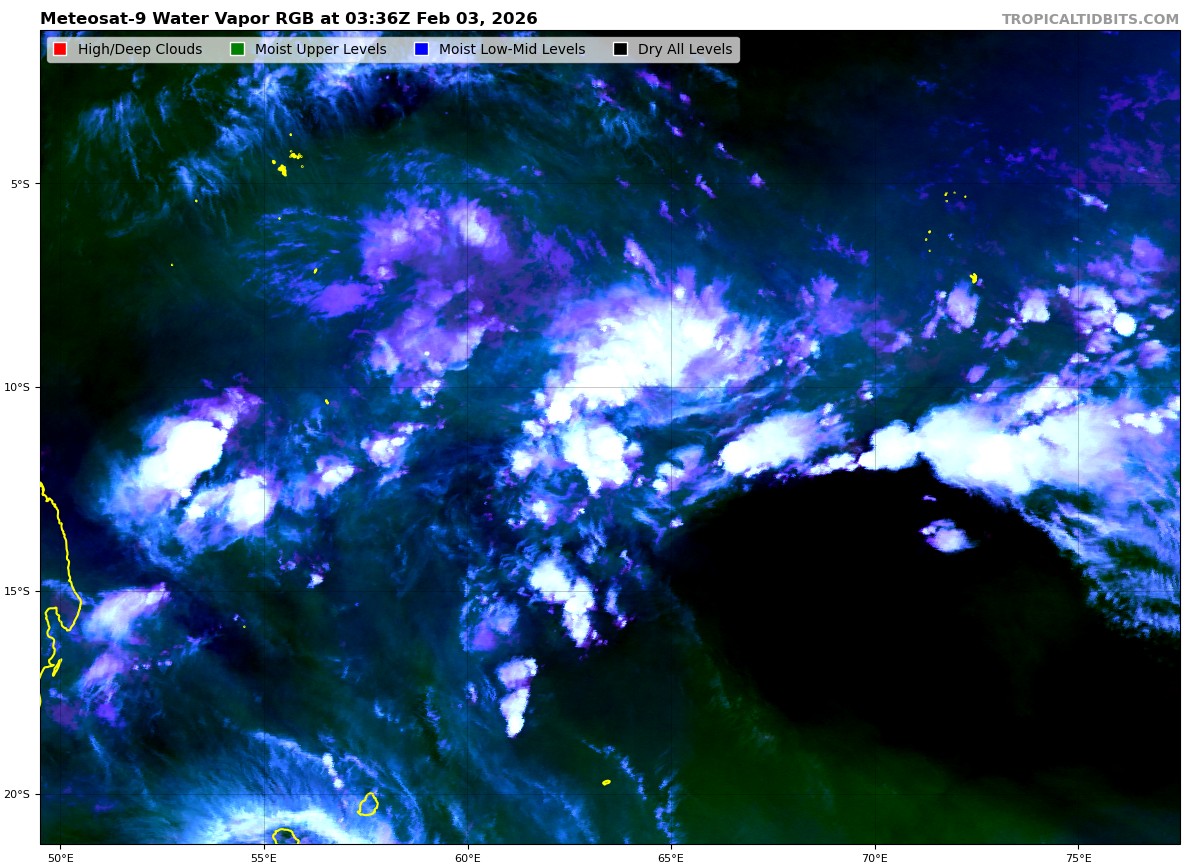Image resolution: width=1200 pixels, height=867 pixels.
Task: Click the Mauritius island outline
Action: (368, 804)
